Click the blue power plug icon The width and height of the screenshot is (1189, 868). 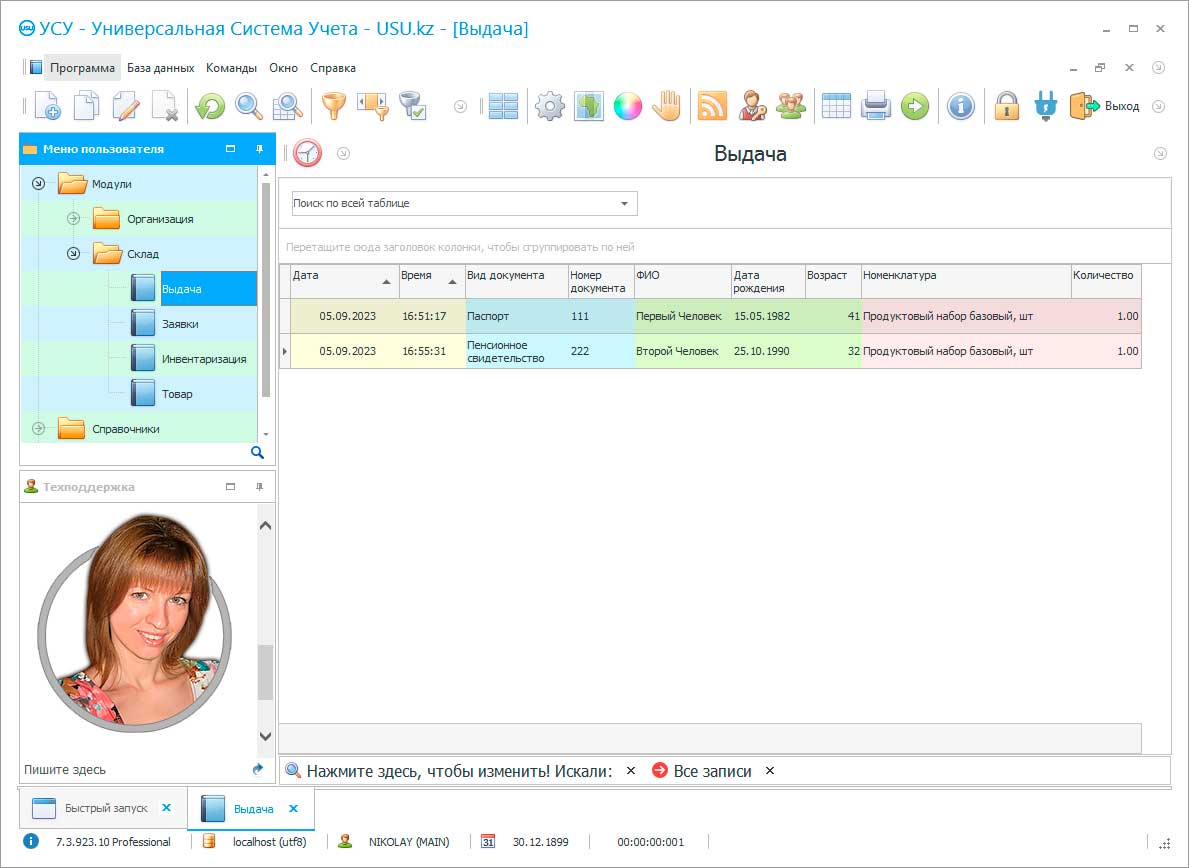click(x=1046, y=106)
